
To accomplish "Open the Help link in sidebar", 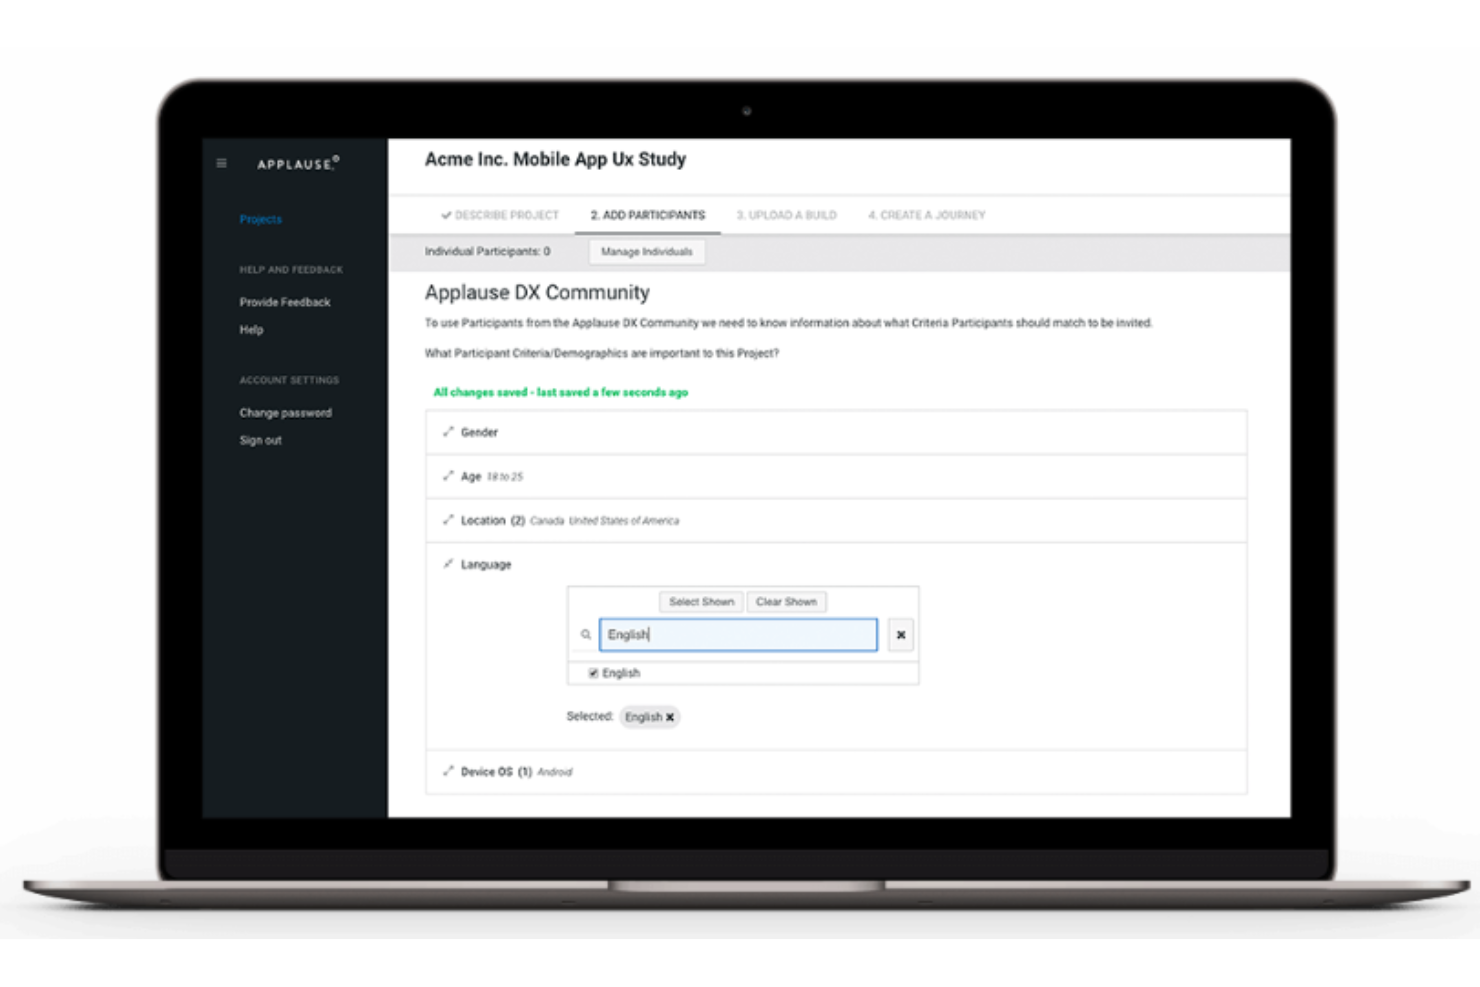I will 251,330.
